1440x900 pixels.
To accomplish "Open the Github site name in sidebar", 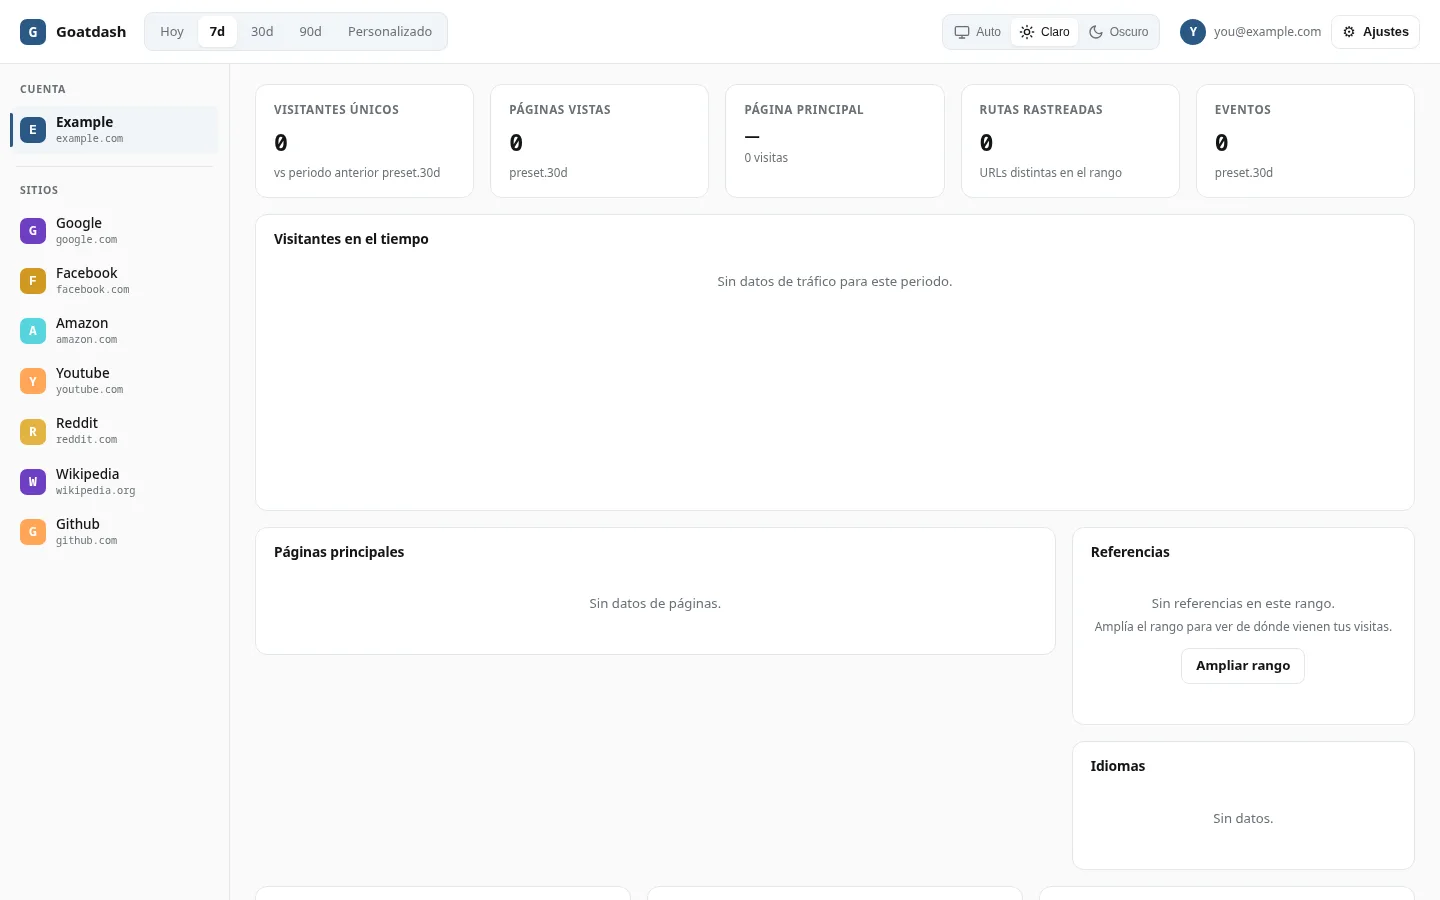I will pos(78,524).
